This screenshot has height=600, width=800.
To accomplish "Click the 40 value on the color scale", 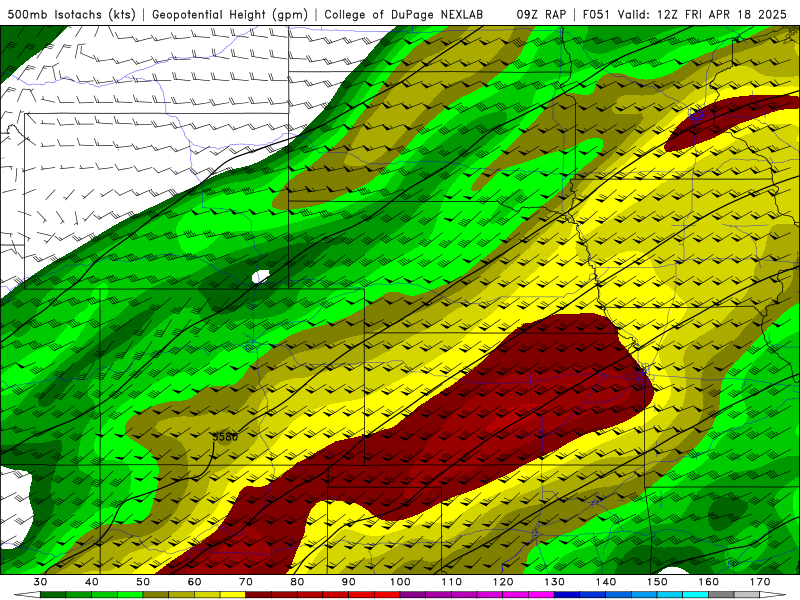I will [92, 582].
